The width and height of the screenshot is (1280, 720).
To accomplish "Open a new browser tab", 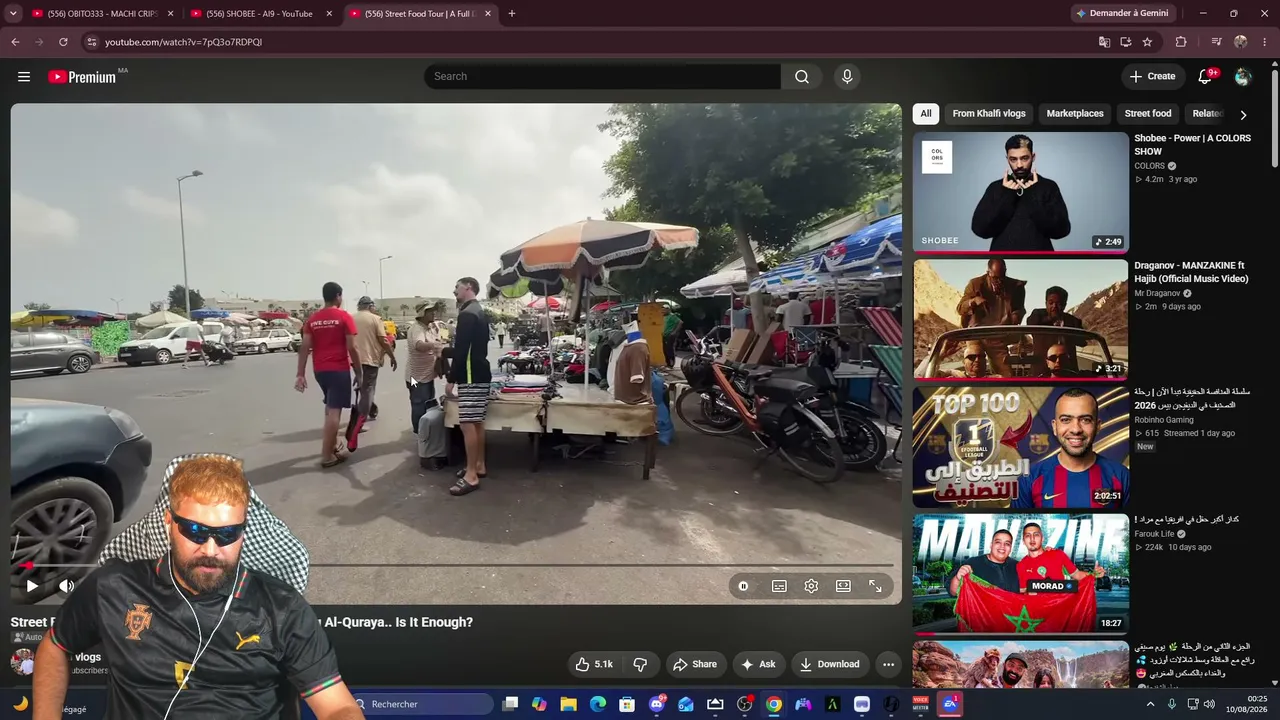I will point(512,14).
